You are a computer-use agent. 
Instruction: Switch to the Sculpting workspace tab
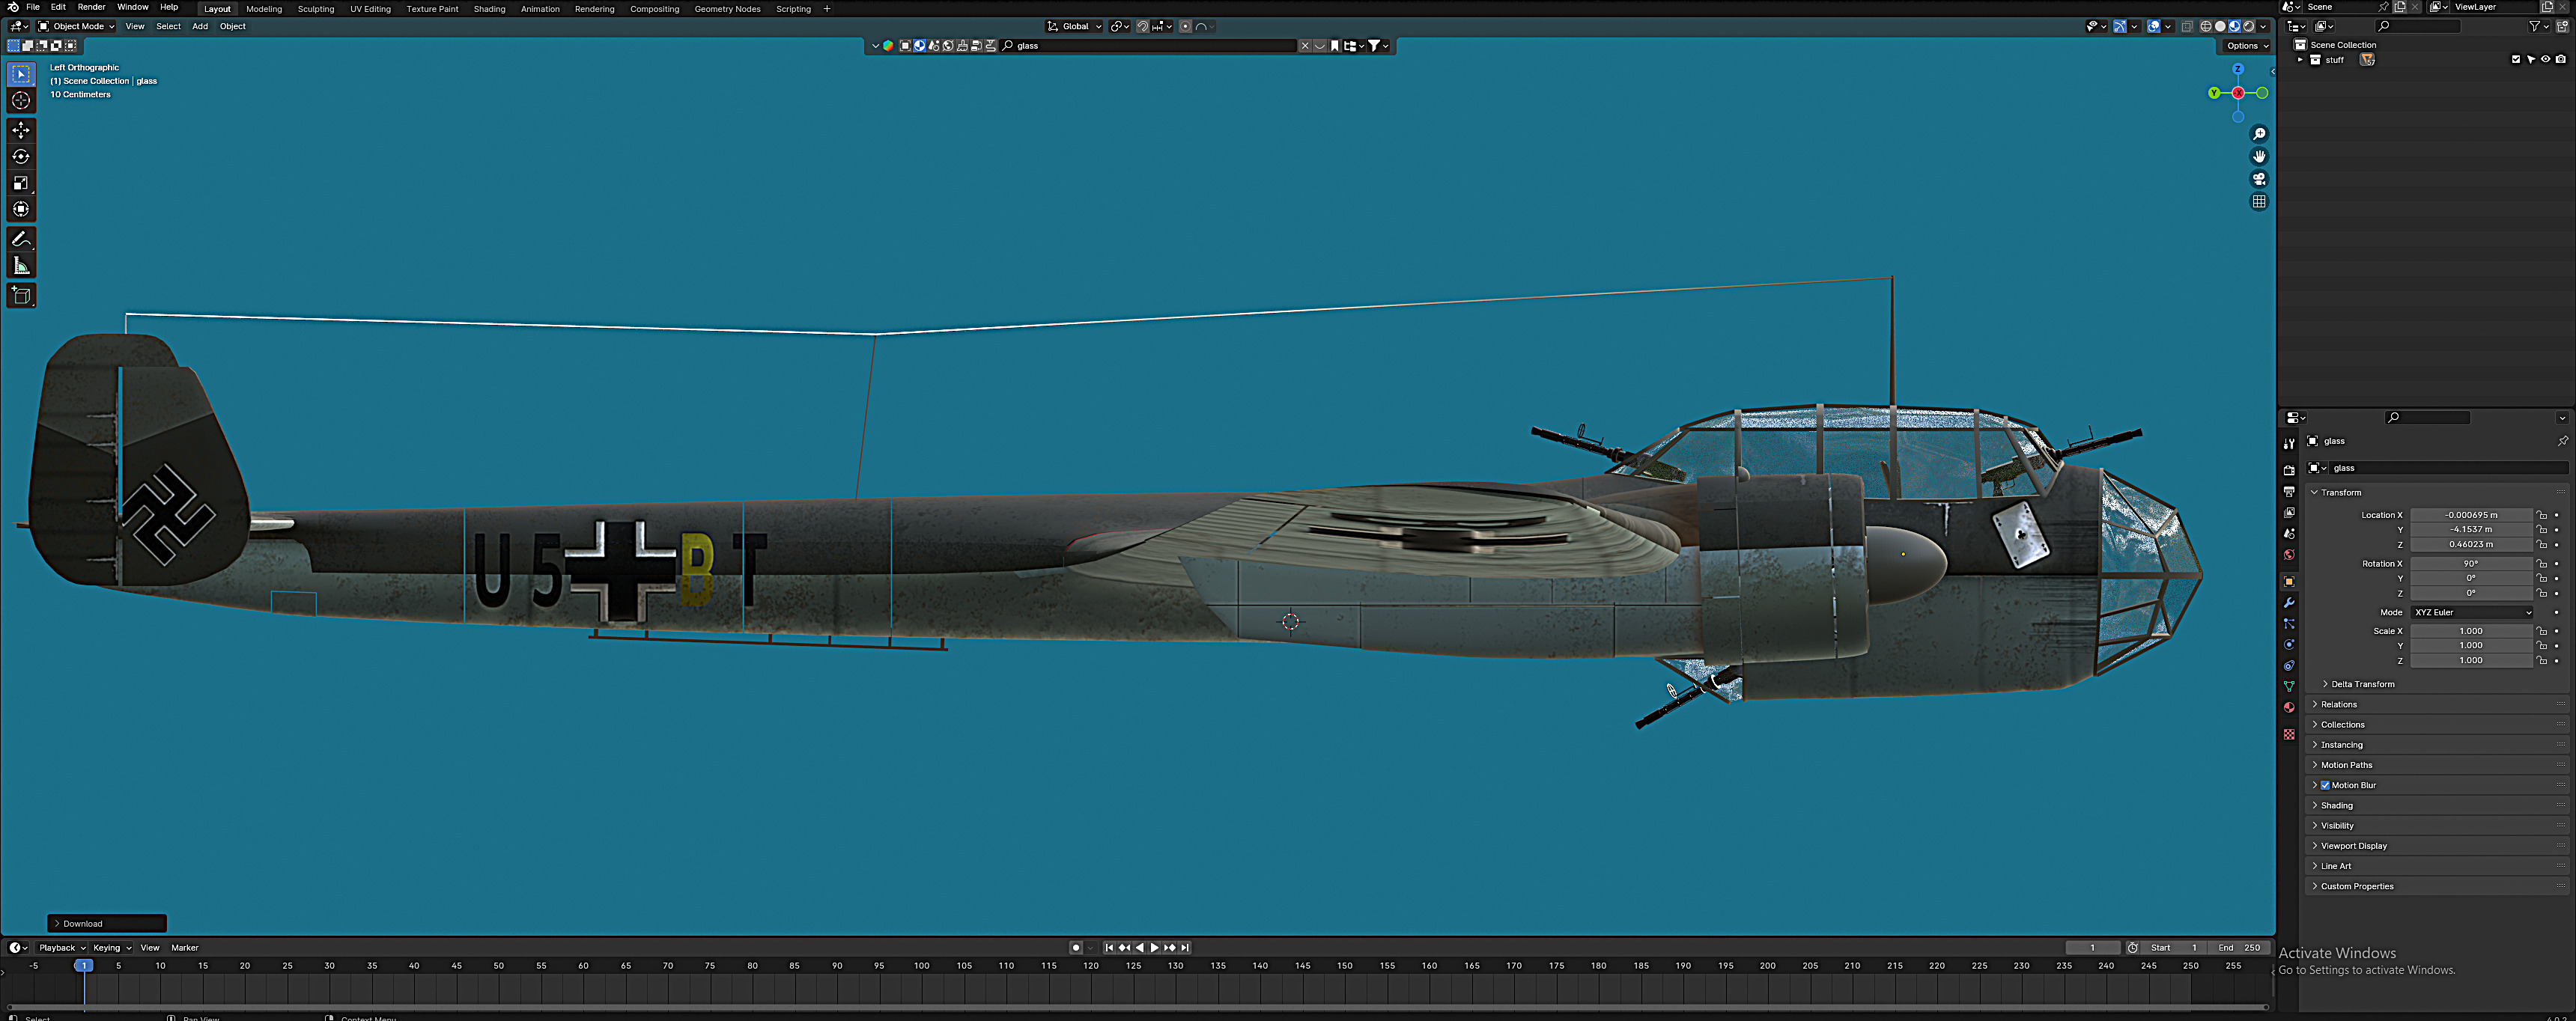tap(316, 9)
